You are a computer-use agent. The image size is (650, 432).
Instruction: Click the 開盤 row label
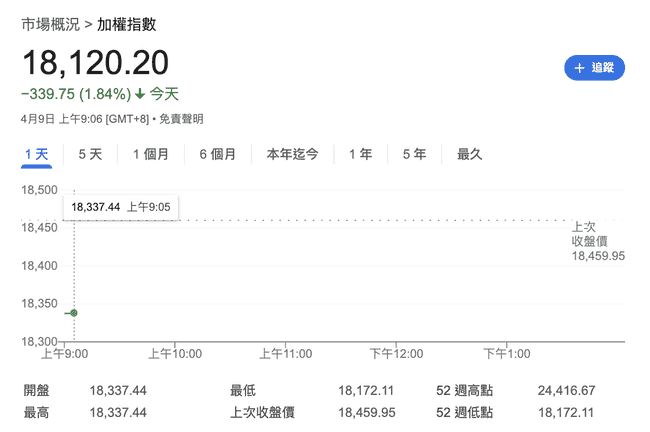coord(36,391)
